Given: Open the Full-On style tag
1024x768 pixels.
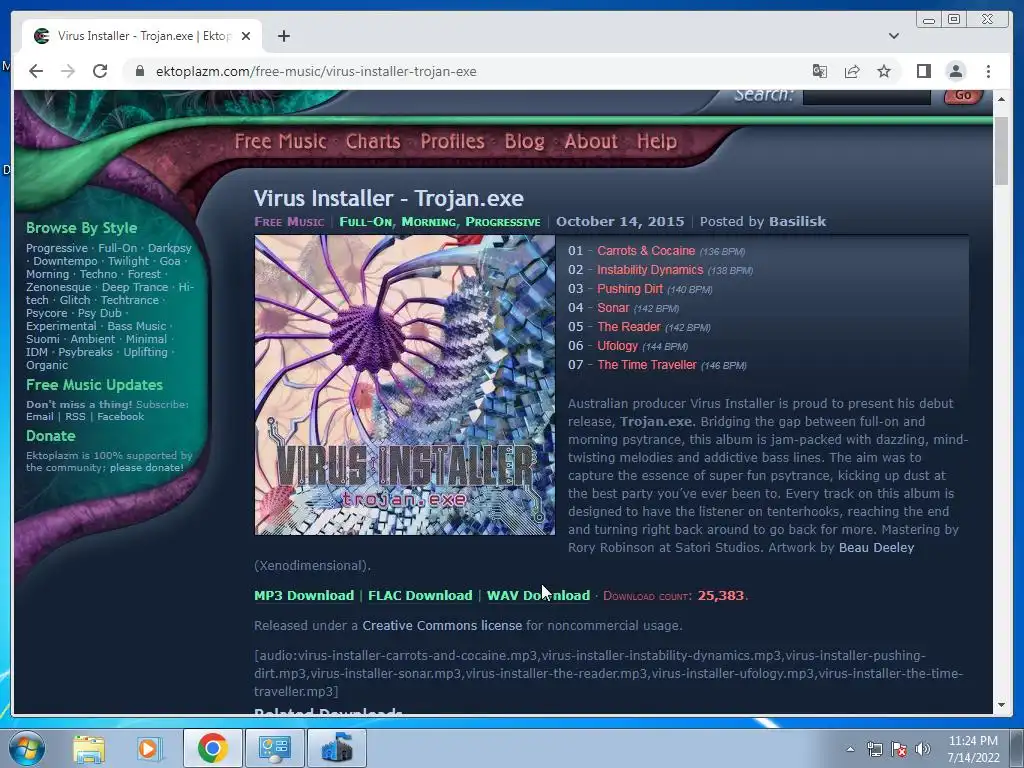Looking at the screenshot, I should (x=365, y=221).
